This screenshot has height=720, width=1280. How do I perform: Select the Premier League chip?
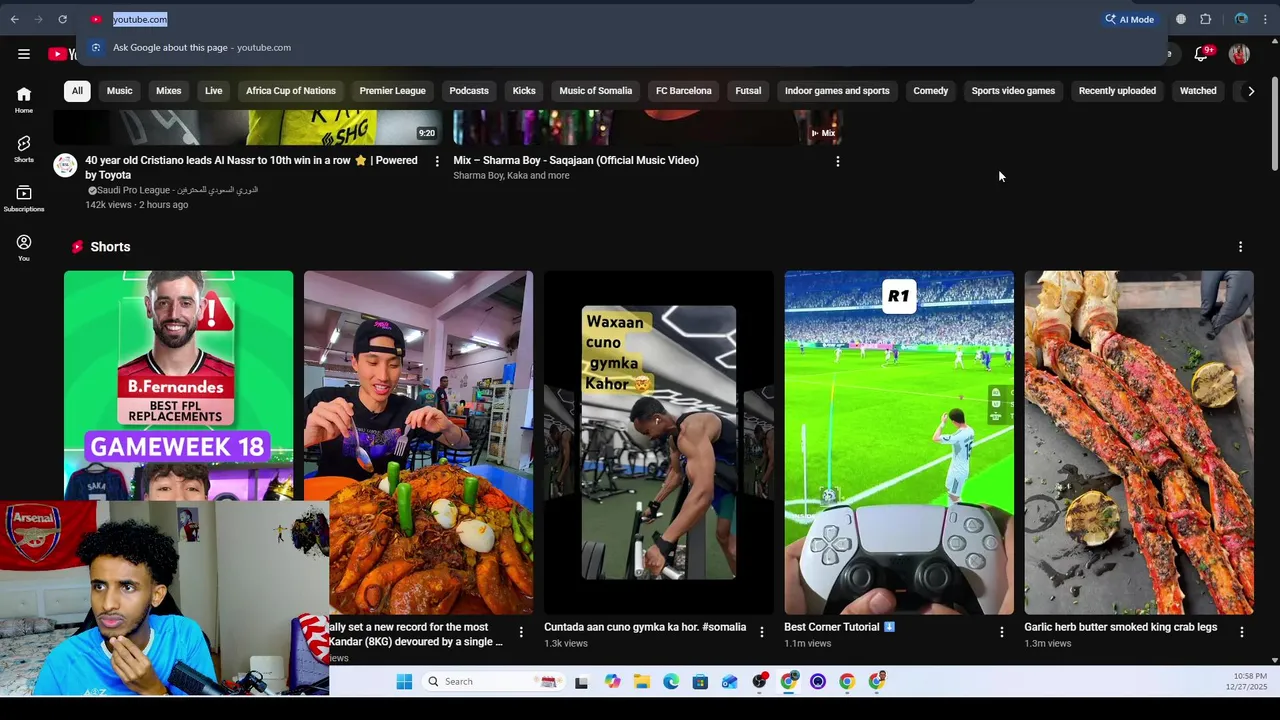click(392, 91)
